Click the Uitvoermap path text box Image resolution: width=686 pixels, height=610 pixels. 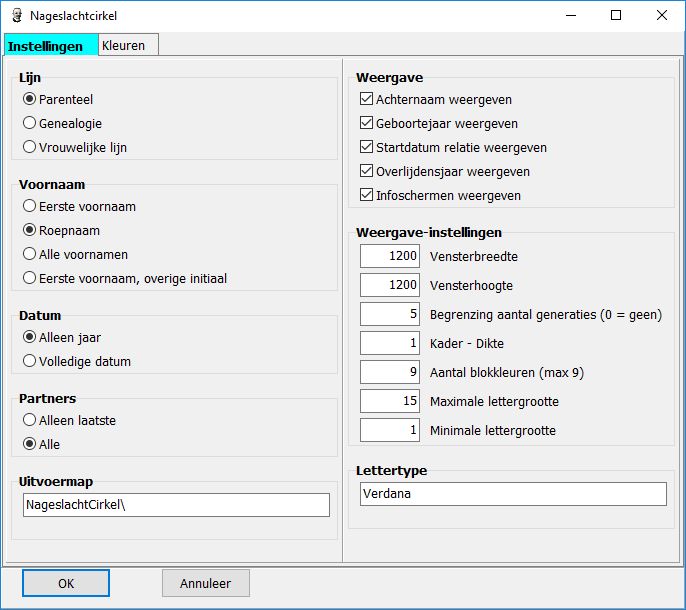coord(175,505)
